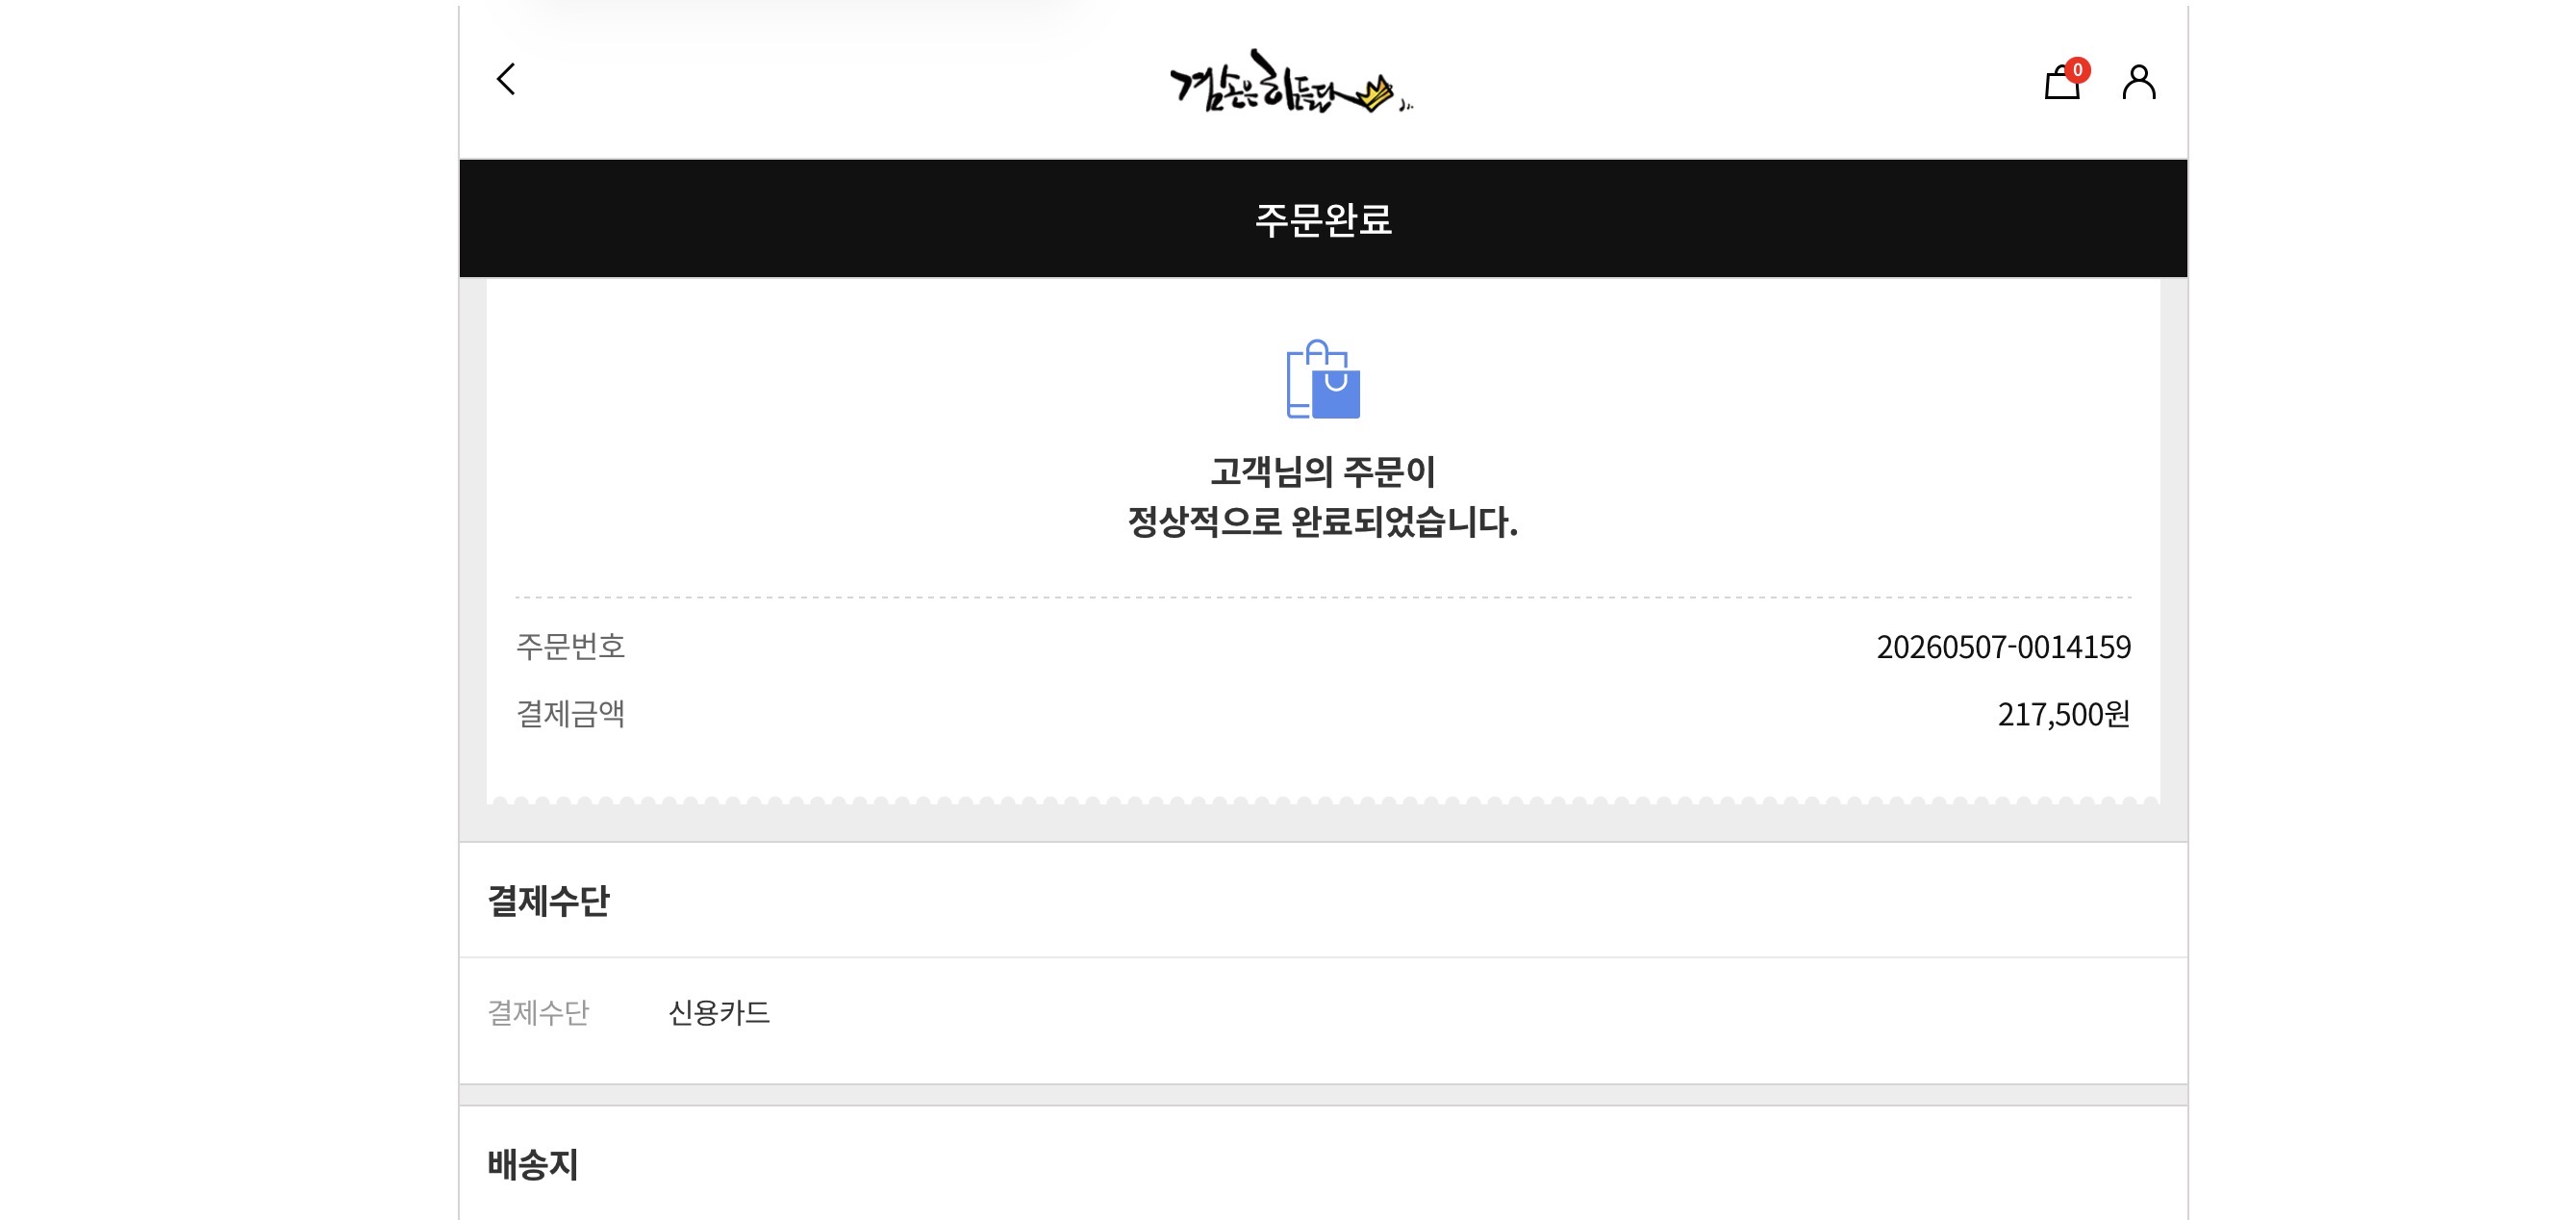The image size is (2576, 1220).
Task: Click the gray divider above 배송지
Action: click(1323, 1095)
